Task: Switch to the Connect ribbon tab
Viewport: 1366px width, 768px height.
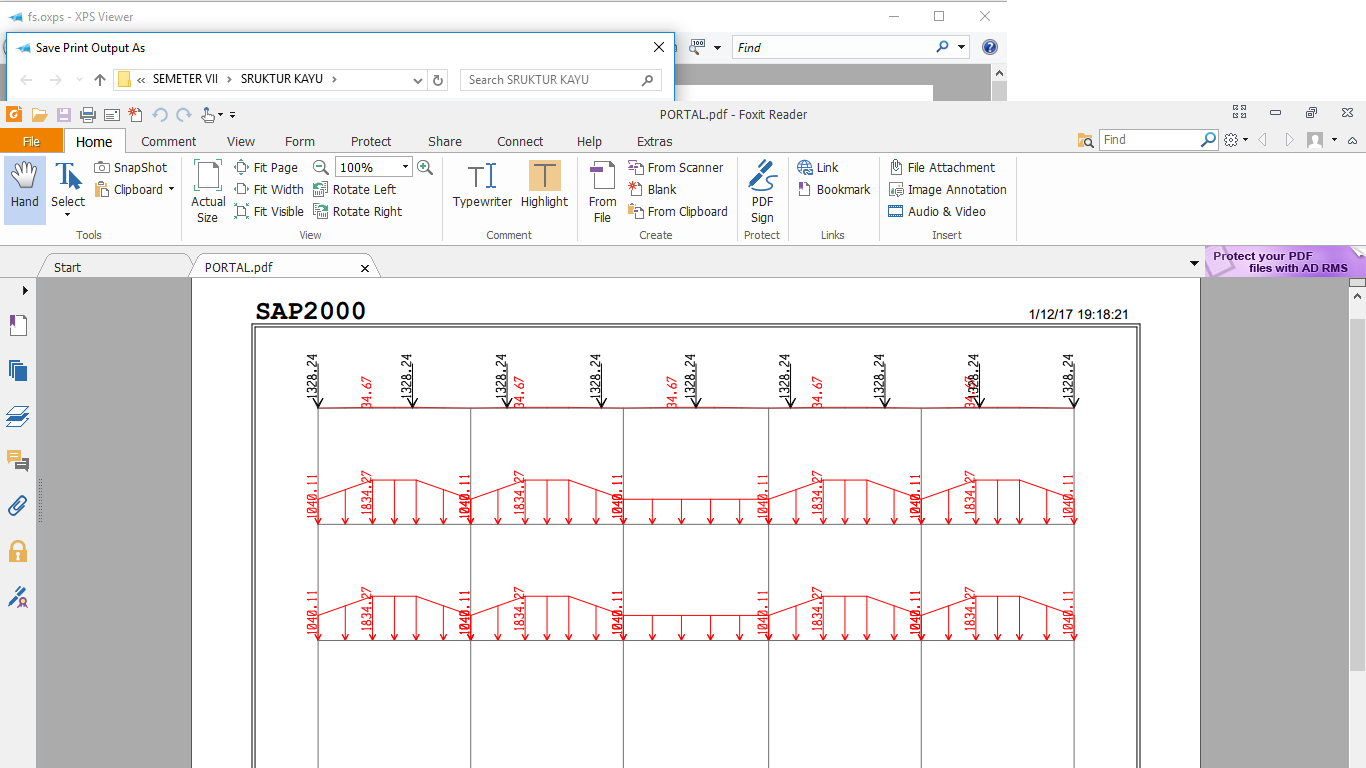Action: pos(520,141)
